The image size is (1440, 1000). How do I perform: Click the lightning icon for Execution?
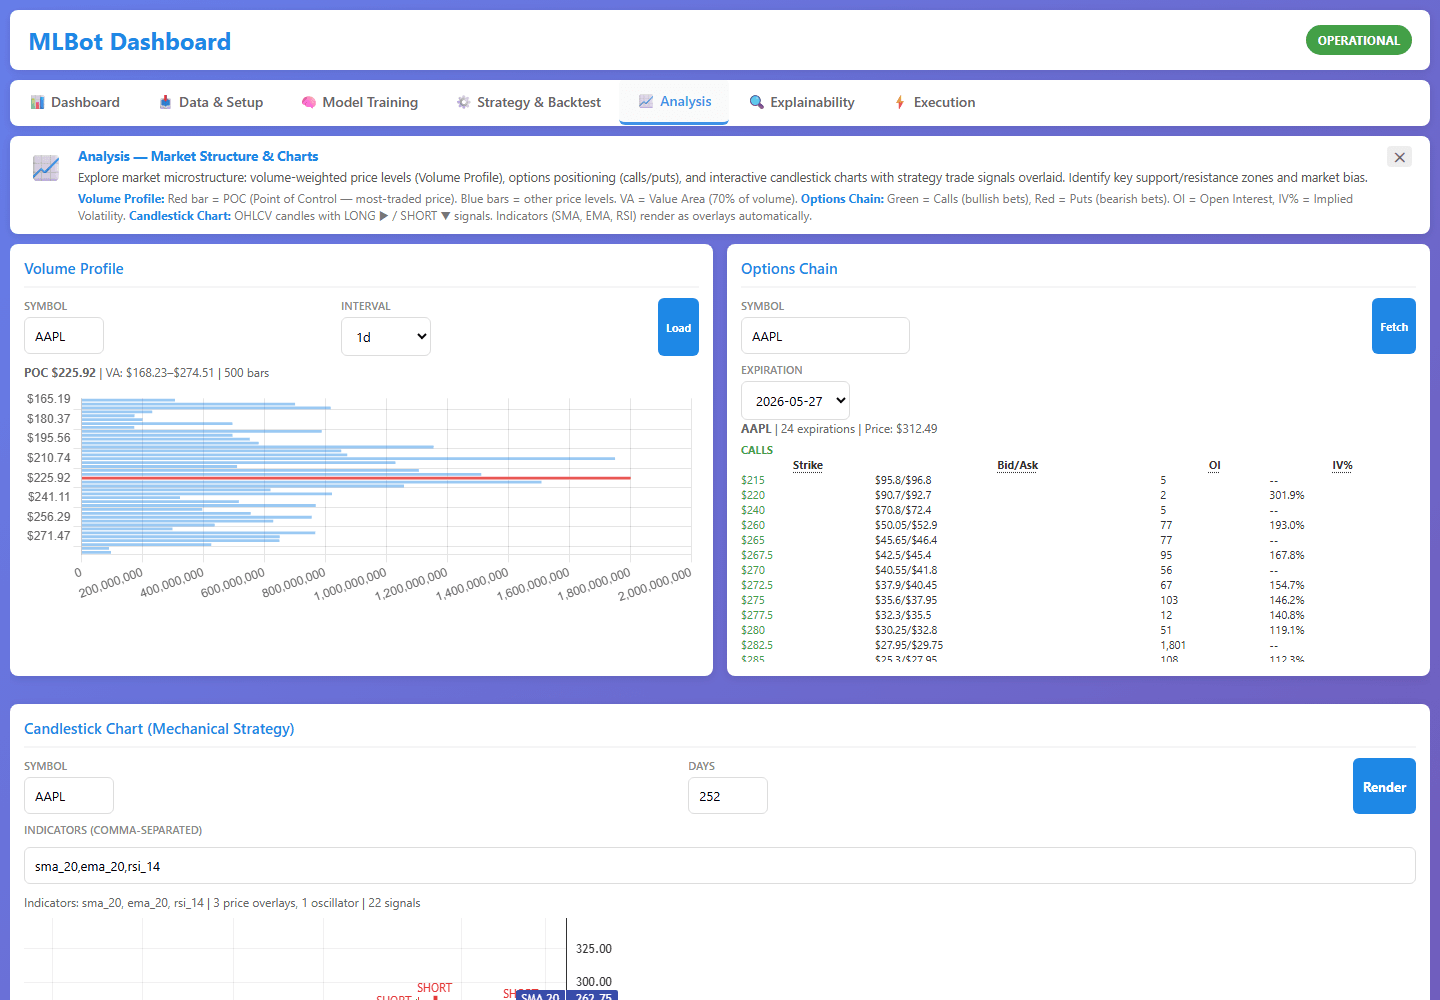[900, 102]
